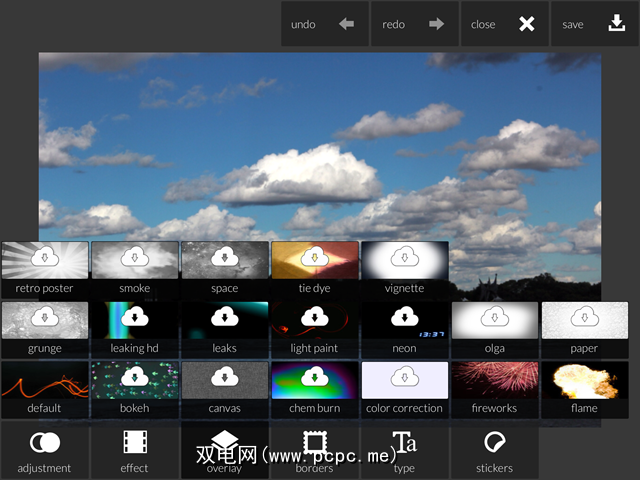Save the edited image
This screenshot has height=480, width=640.
[594, 24]
